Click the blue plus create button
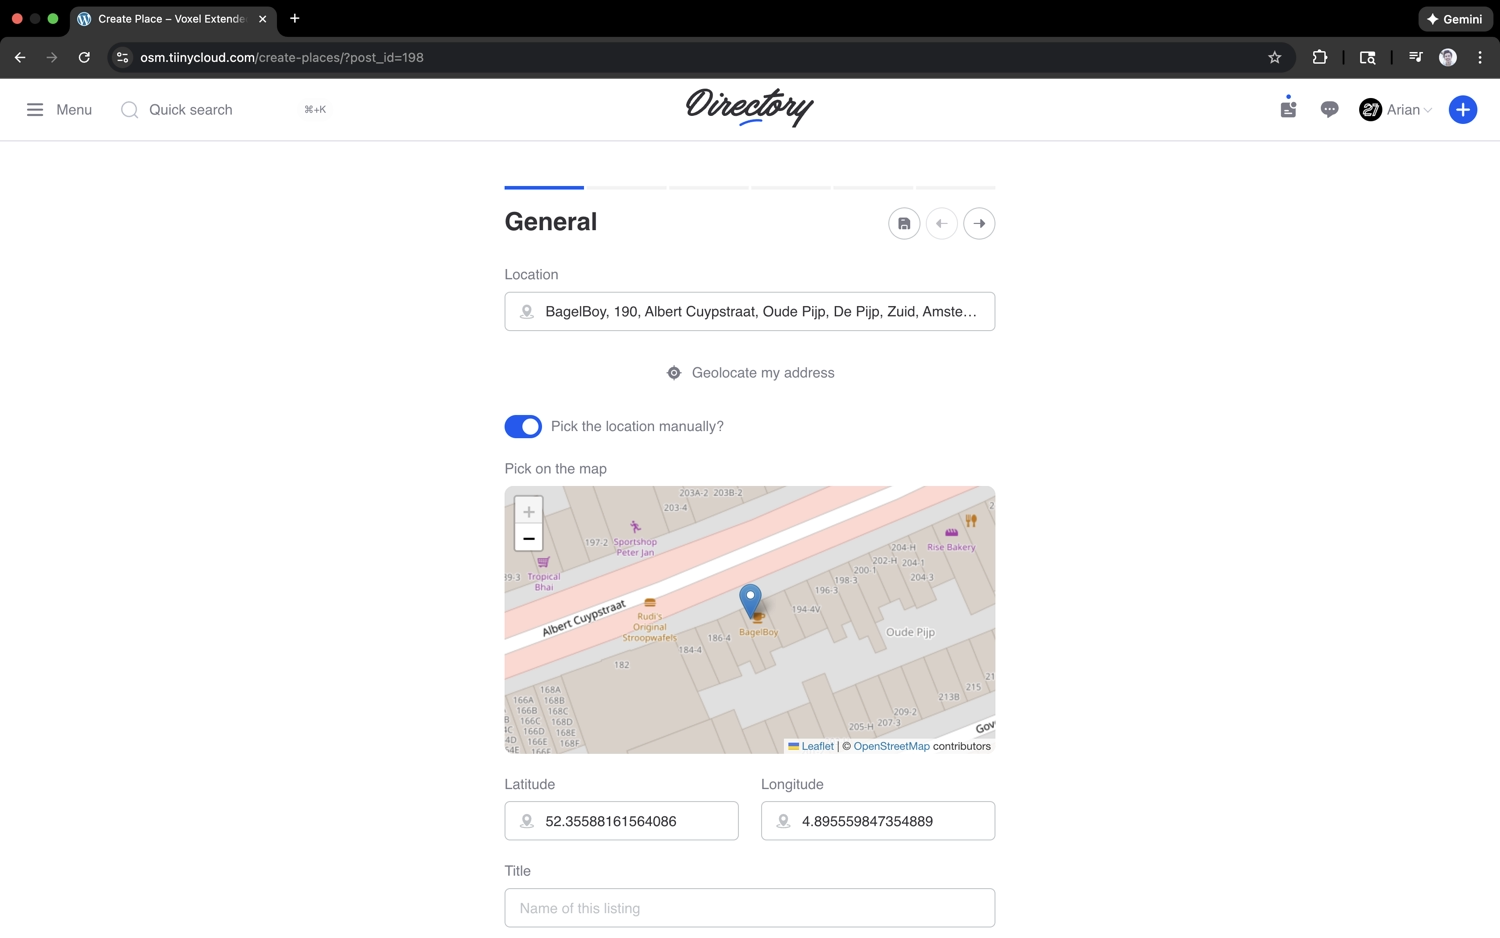The width and height of the screenshot is (1500, 938). pyautogui.click(x=1462, y=110)
